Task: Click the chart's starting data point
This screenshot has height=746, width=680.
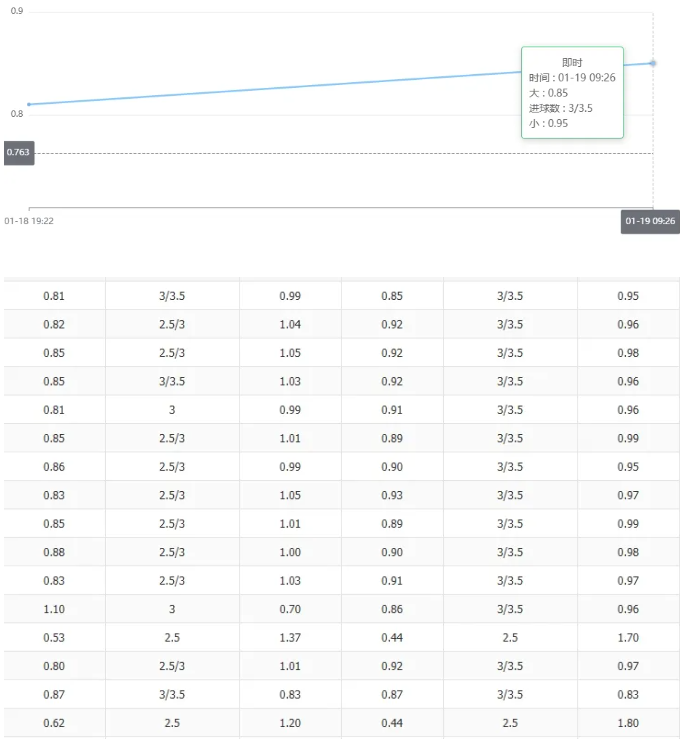Action: (x=29, y=104)
